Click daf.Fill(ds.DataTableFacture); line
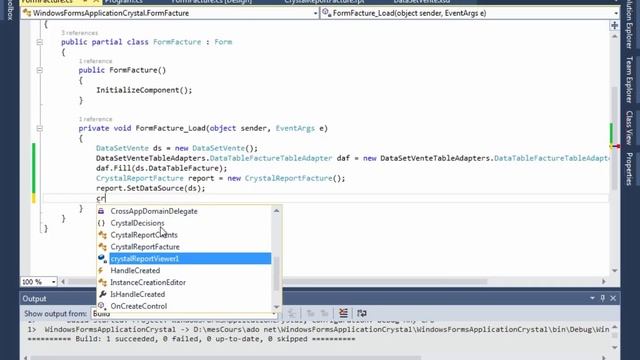The height and width of the screenshot is (360, 640). (162, 168)
